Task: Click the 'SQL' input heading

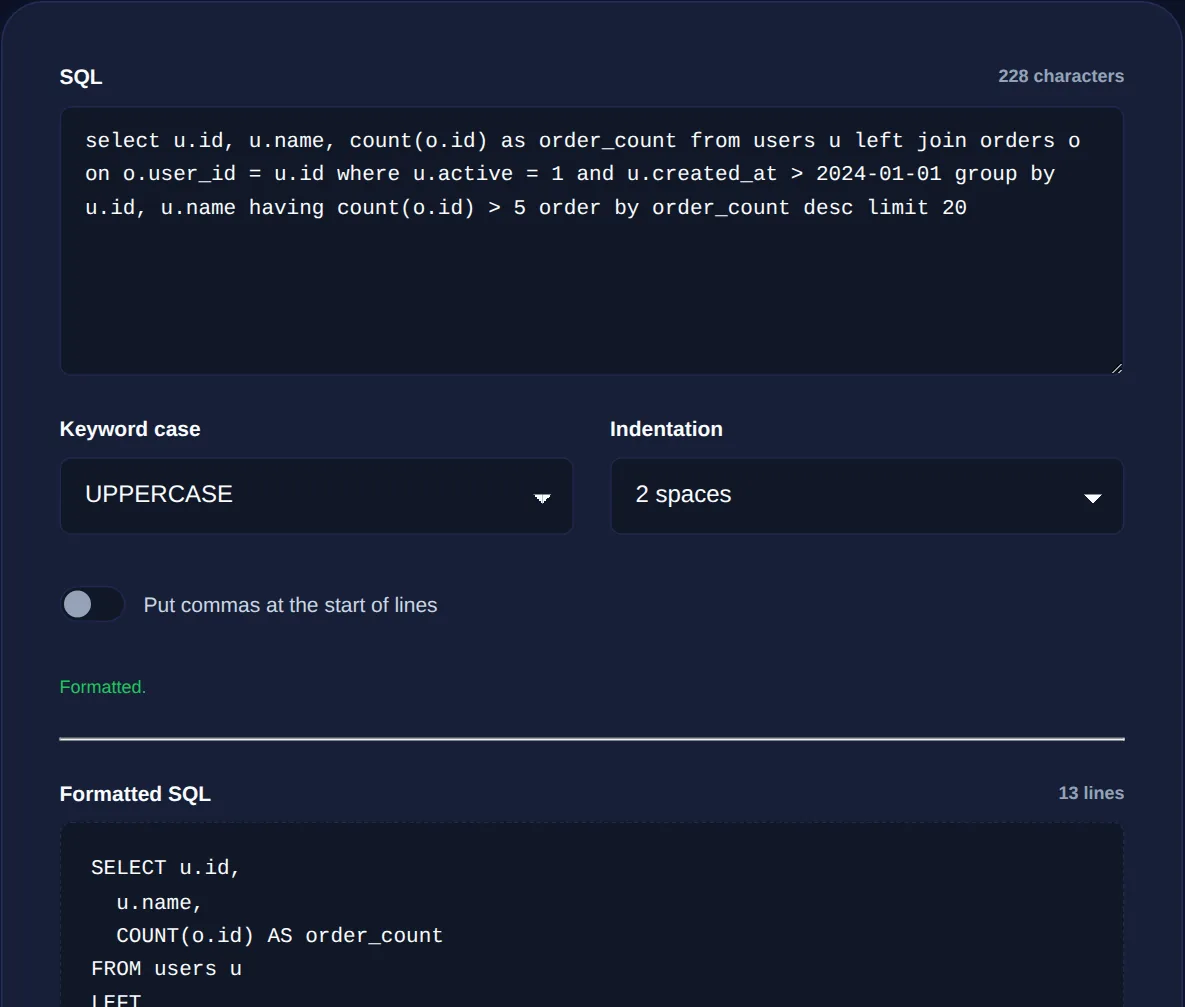Action: click(81, 77)
